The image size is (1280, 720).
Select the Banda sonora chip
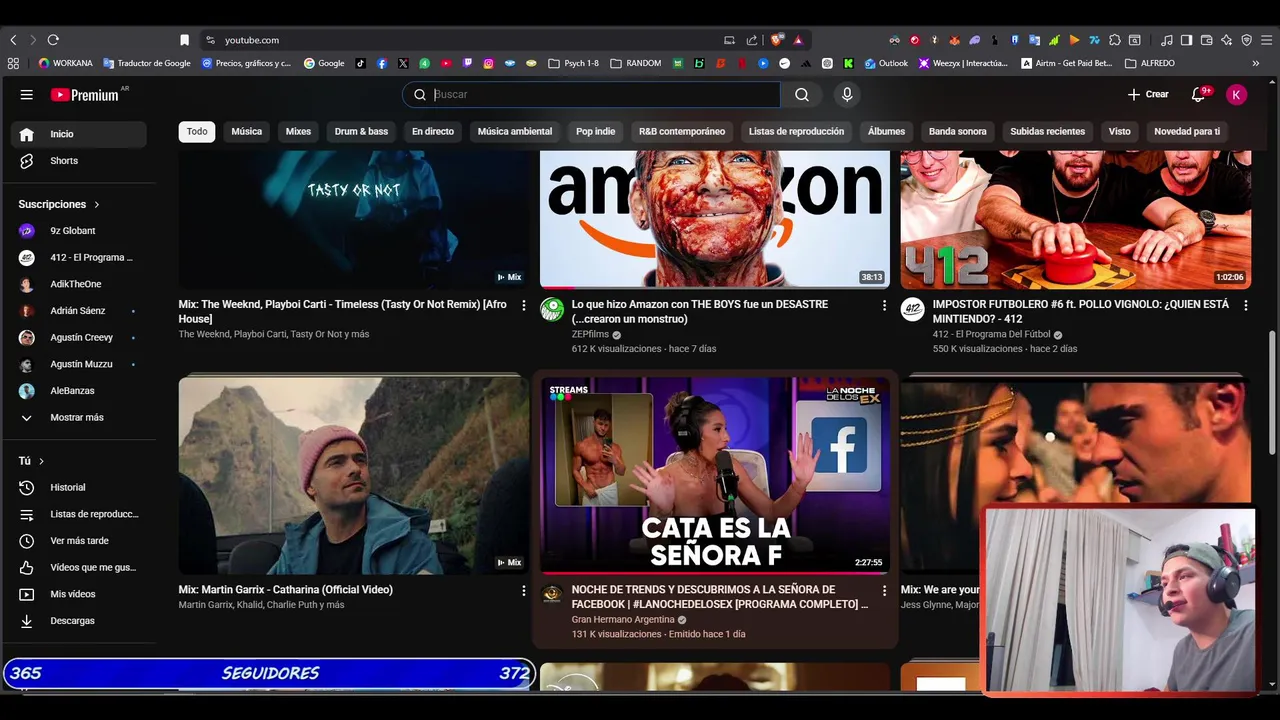(958, 131)
